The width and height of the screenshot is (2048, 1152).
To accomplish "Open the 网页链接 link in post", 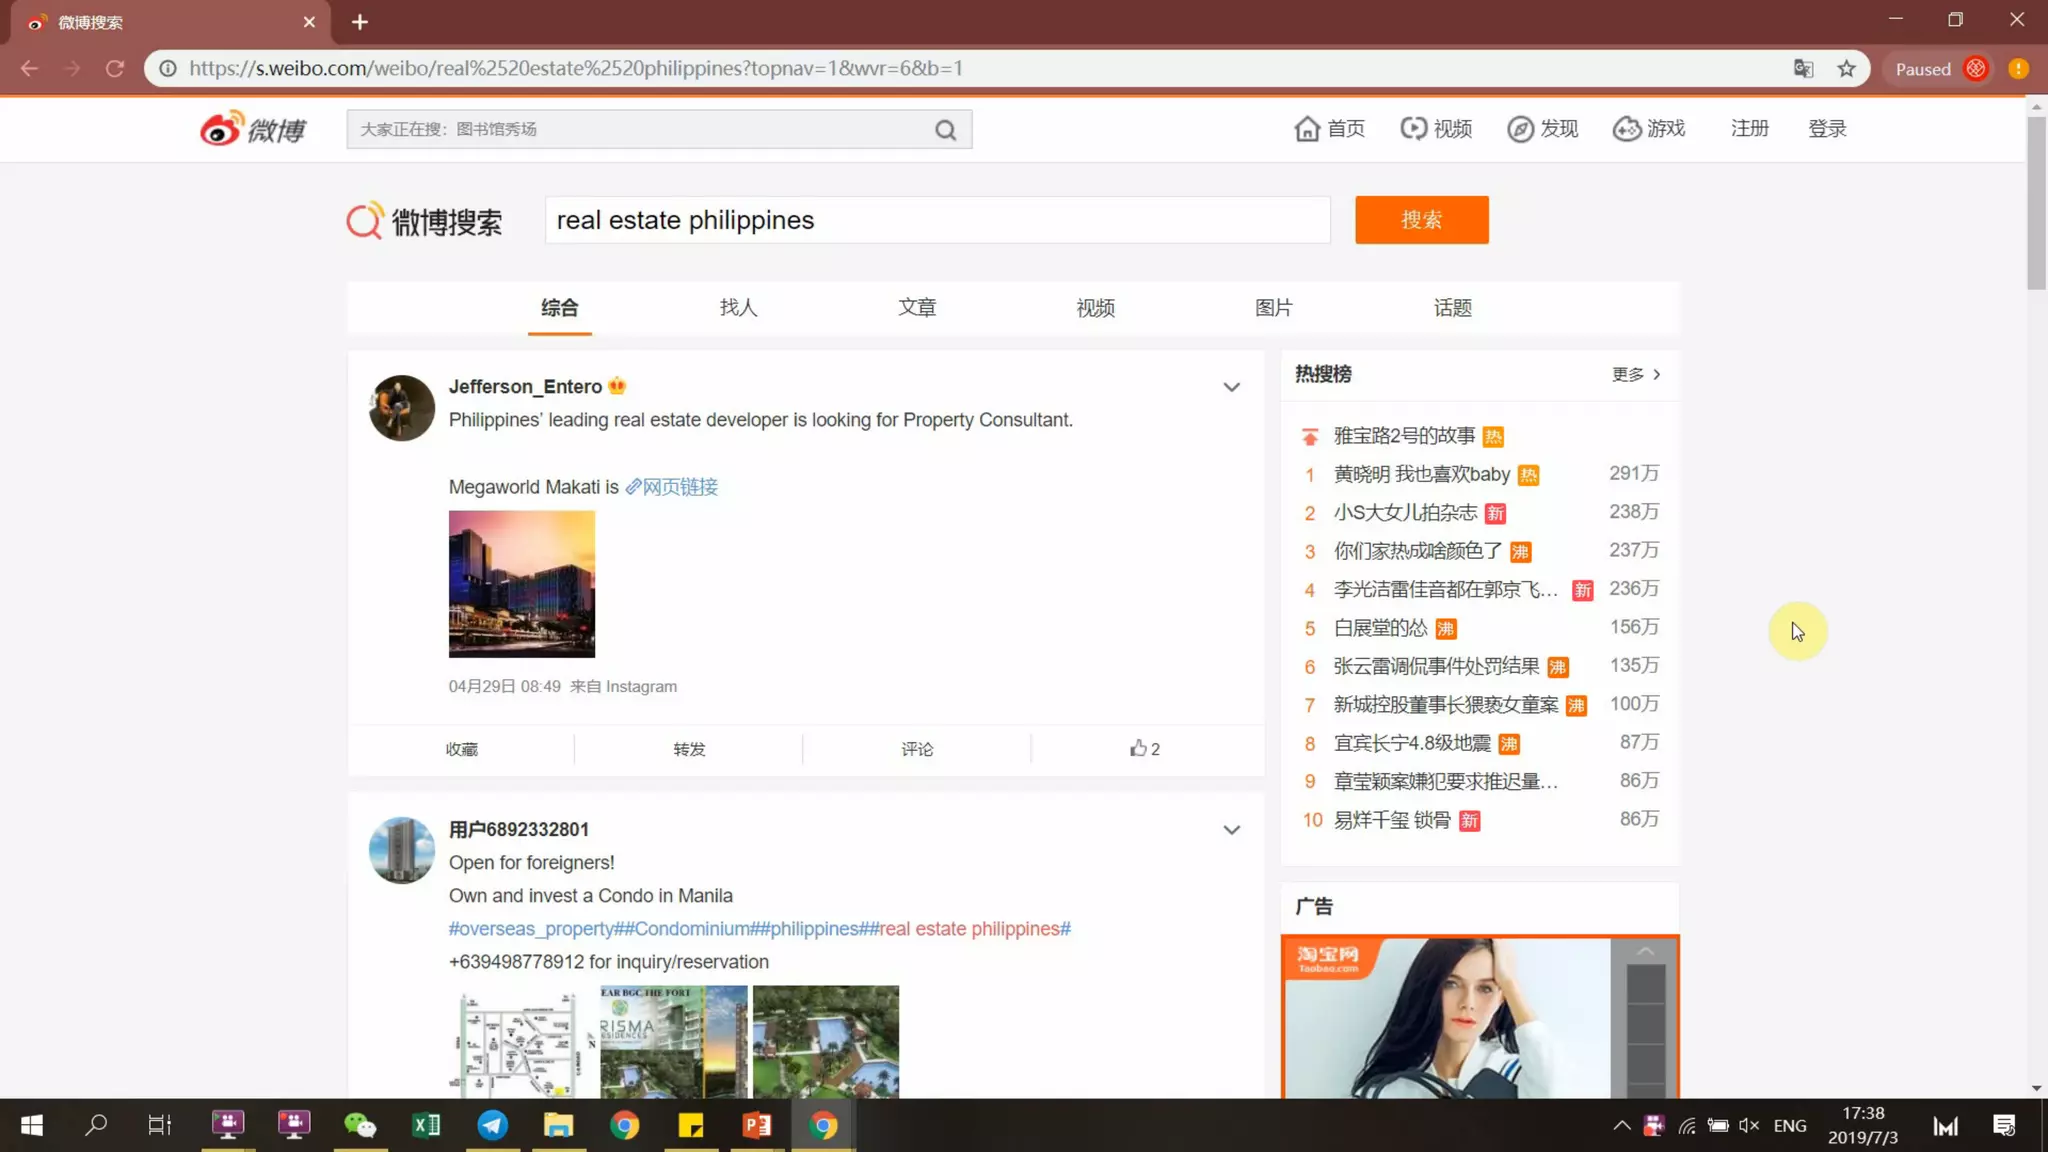I will [x=672, y=487].
